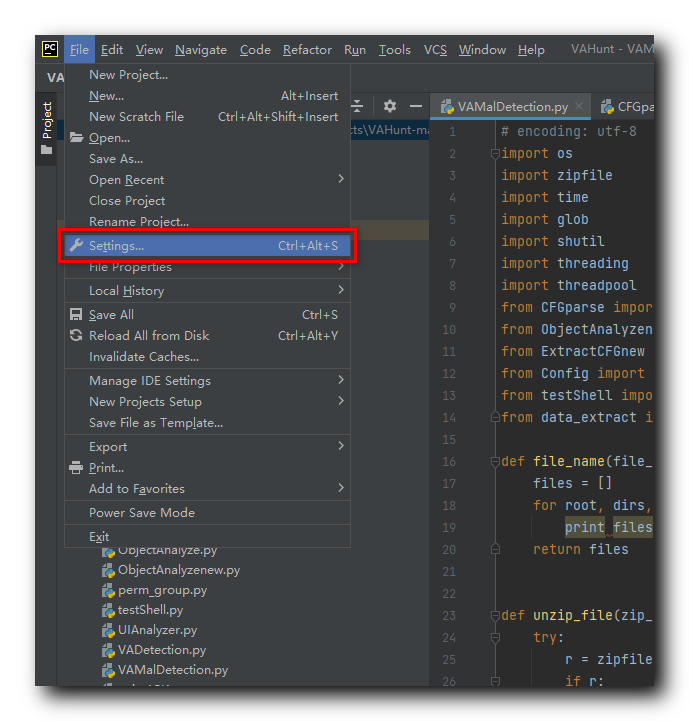Screen dimensions: 689x721
Task: Expand the Export submenu
Action: tap(341, 446)
